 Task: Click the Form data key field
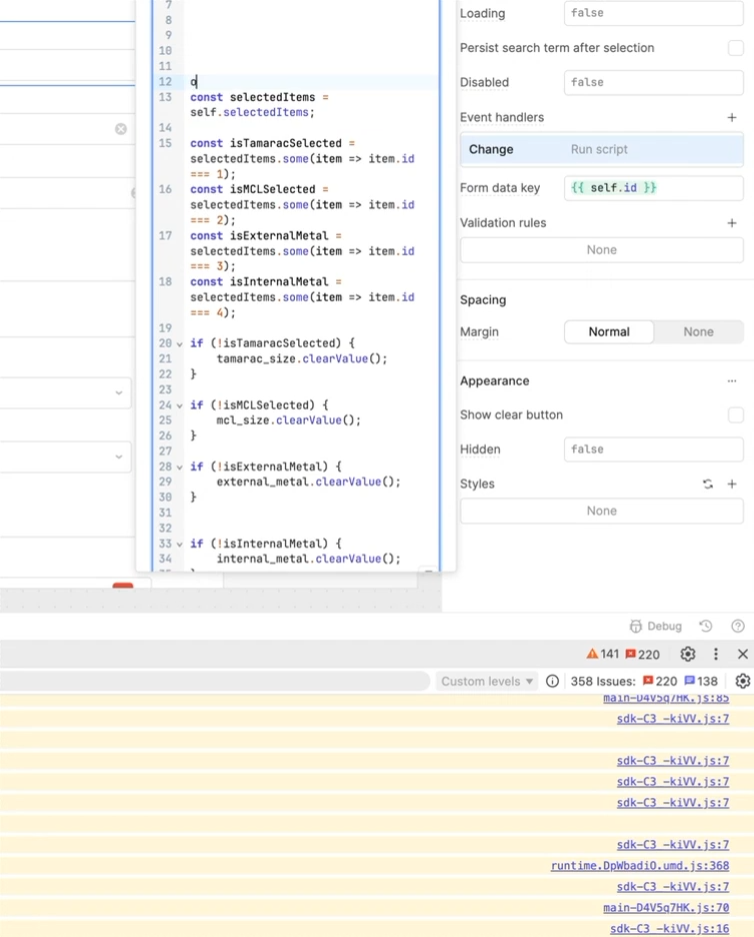pyautogui.click(x=654, y=188)
